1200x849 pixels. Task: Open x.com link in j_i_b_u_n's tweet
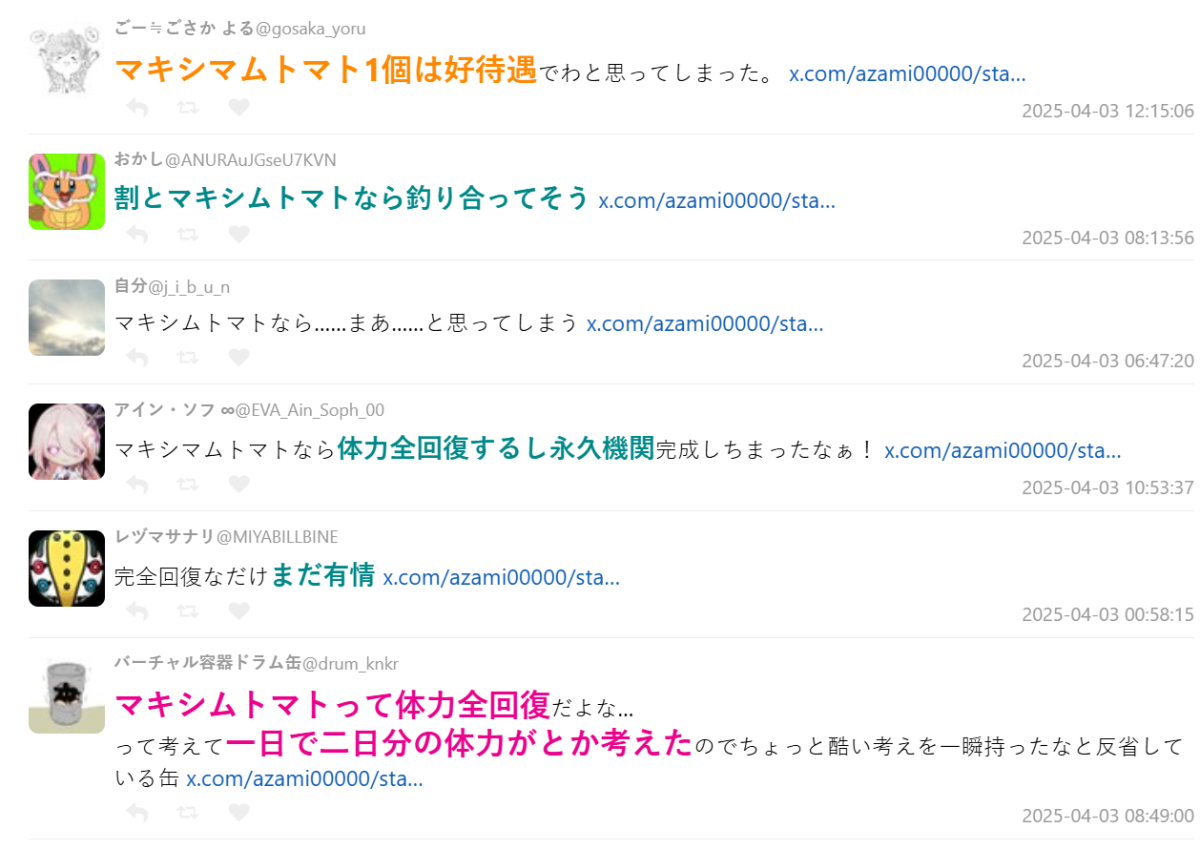point(704,324)
